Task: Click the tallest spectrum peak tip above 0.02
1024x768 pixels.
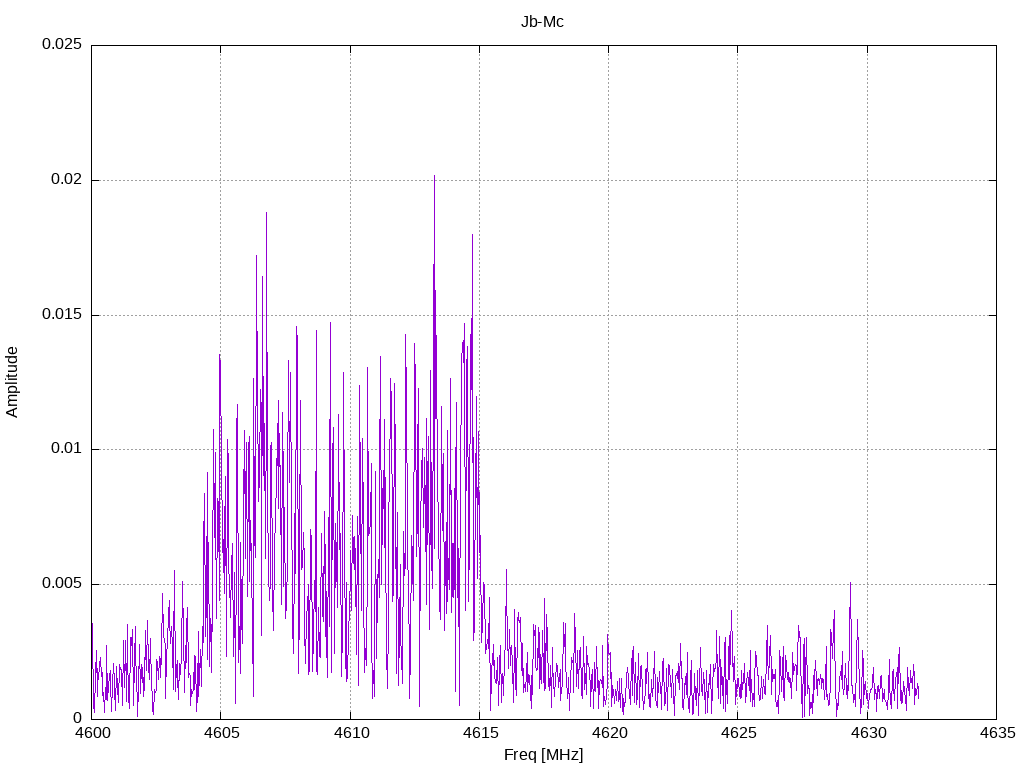Action: pyautogui.click(x=434, y=176)
